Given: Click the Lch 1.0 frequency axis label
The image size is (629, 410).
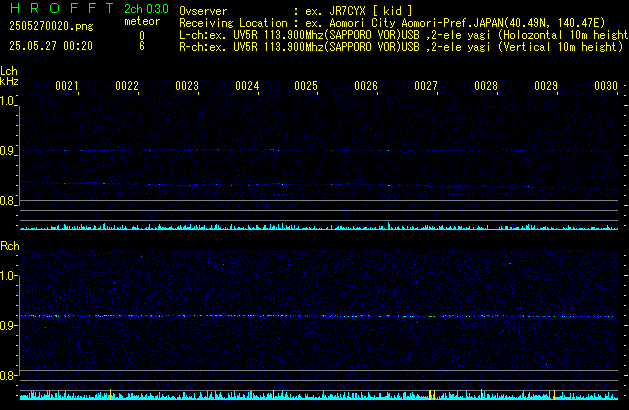Looking at the screenshot, I should (x=7, y=101).
